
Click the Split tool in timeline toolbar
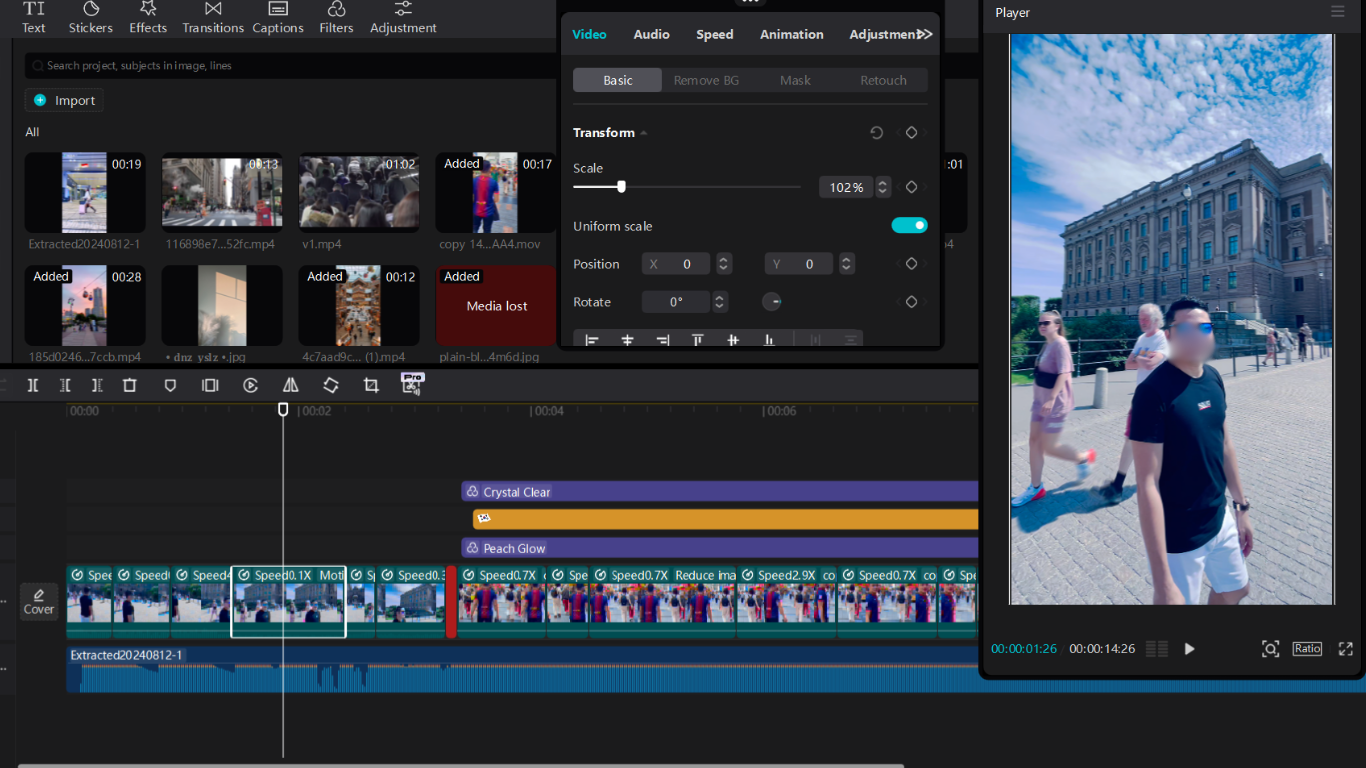point(33,385)
